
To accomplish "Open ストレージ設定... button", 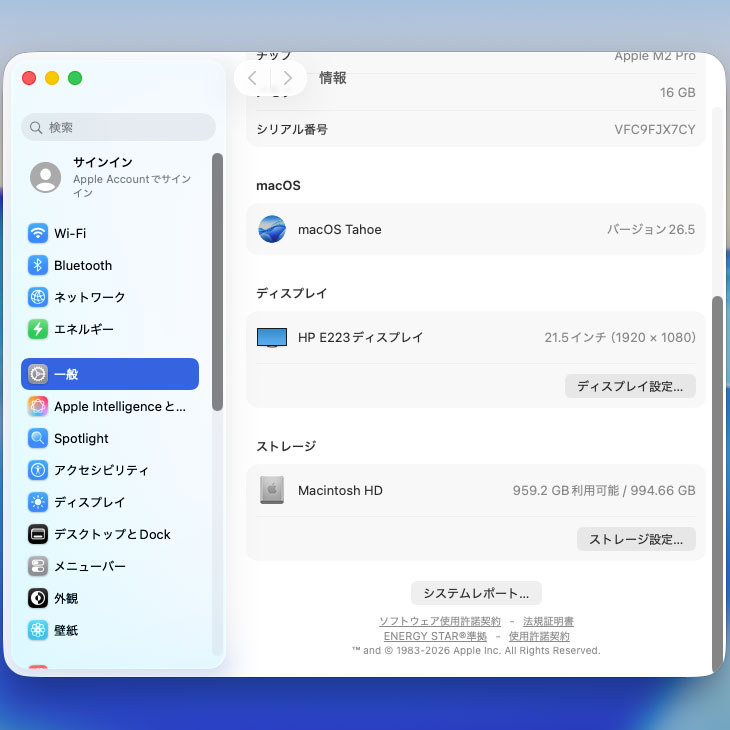I will 636,539.
